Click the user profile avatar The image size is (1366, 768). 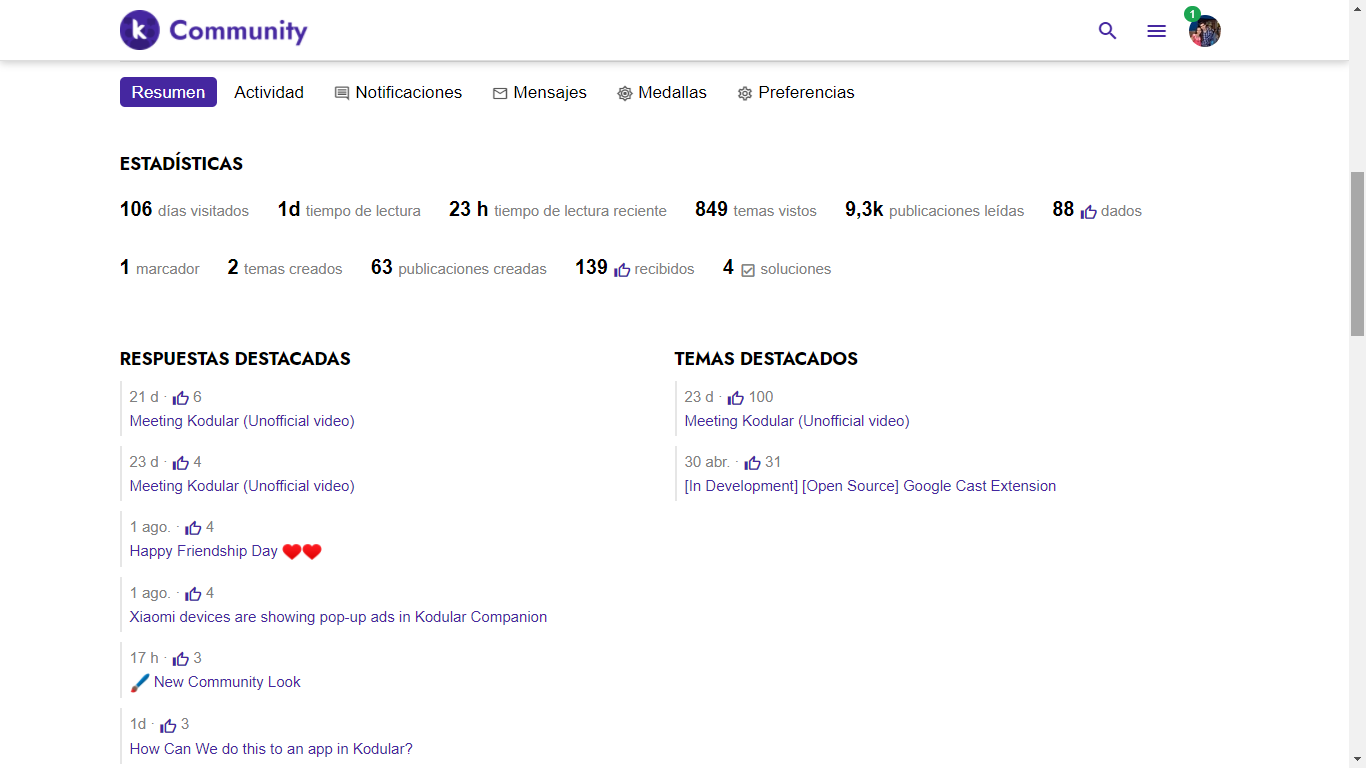(1204, 31)
